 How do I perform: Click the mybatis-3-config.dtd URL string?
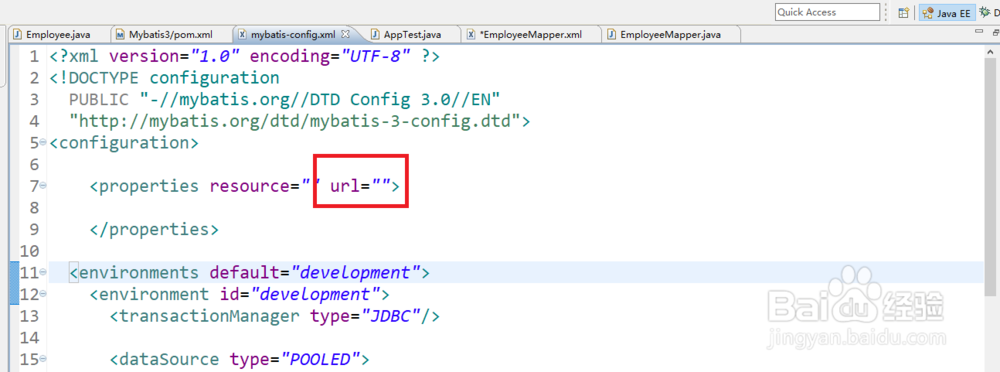295,121
